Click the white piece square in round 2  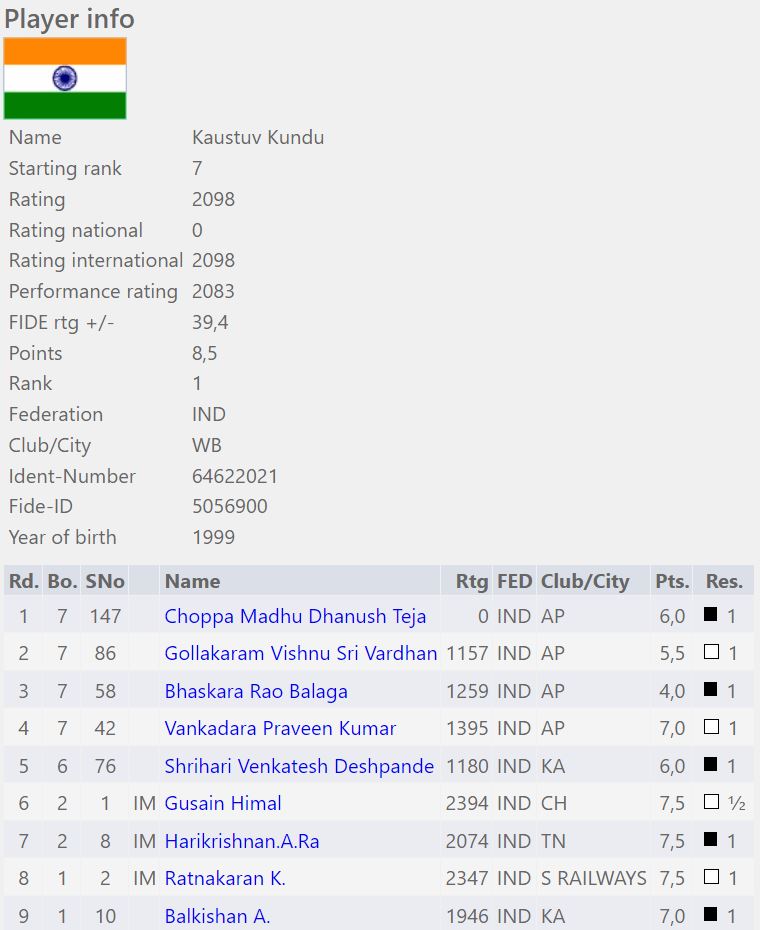pyautogui.click(x=711, y=652)
